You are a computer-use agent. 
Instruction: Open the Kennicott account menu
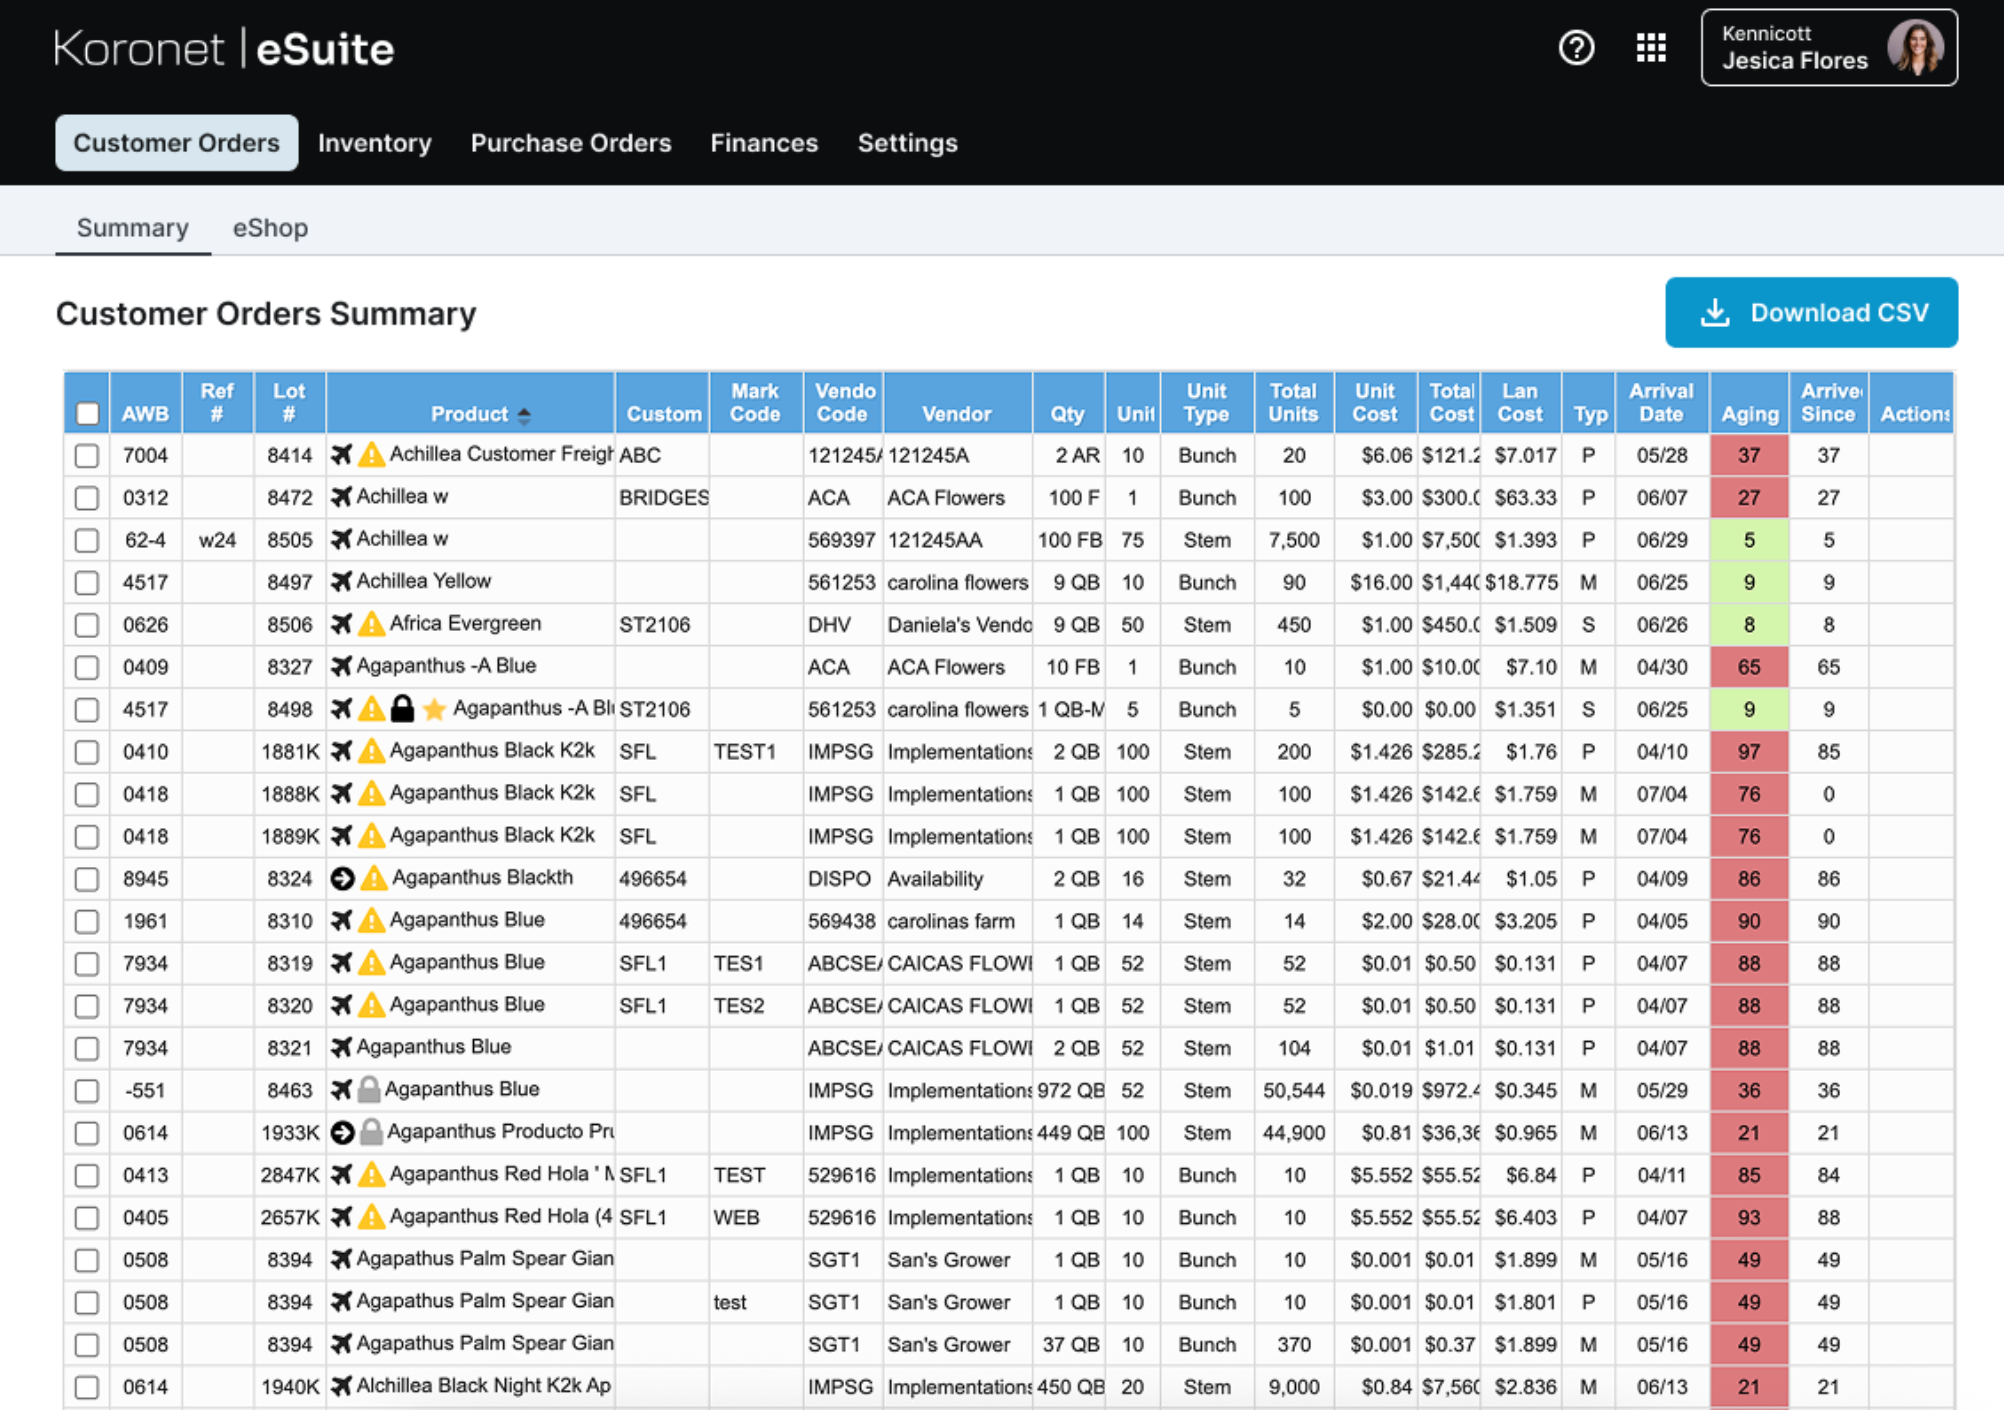coord(1790,47)
